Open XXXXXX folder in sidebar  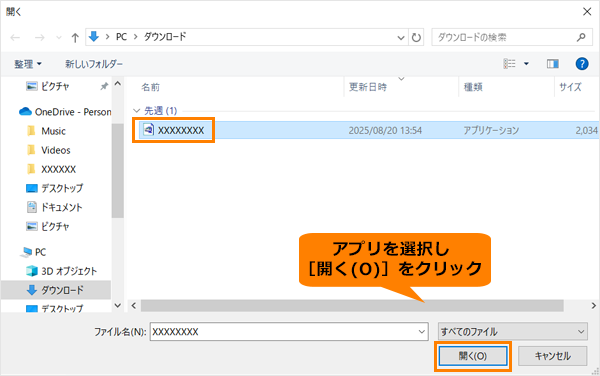click(x=51, y=169)
